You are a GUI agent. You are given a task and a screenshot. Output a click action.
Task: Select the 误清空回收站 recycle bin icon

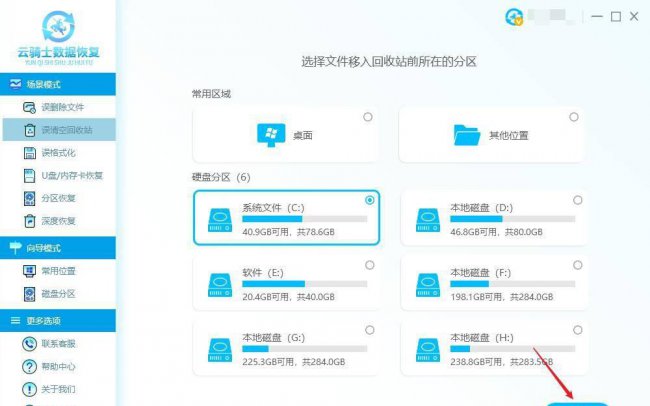tap(29, 130)
